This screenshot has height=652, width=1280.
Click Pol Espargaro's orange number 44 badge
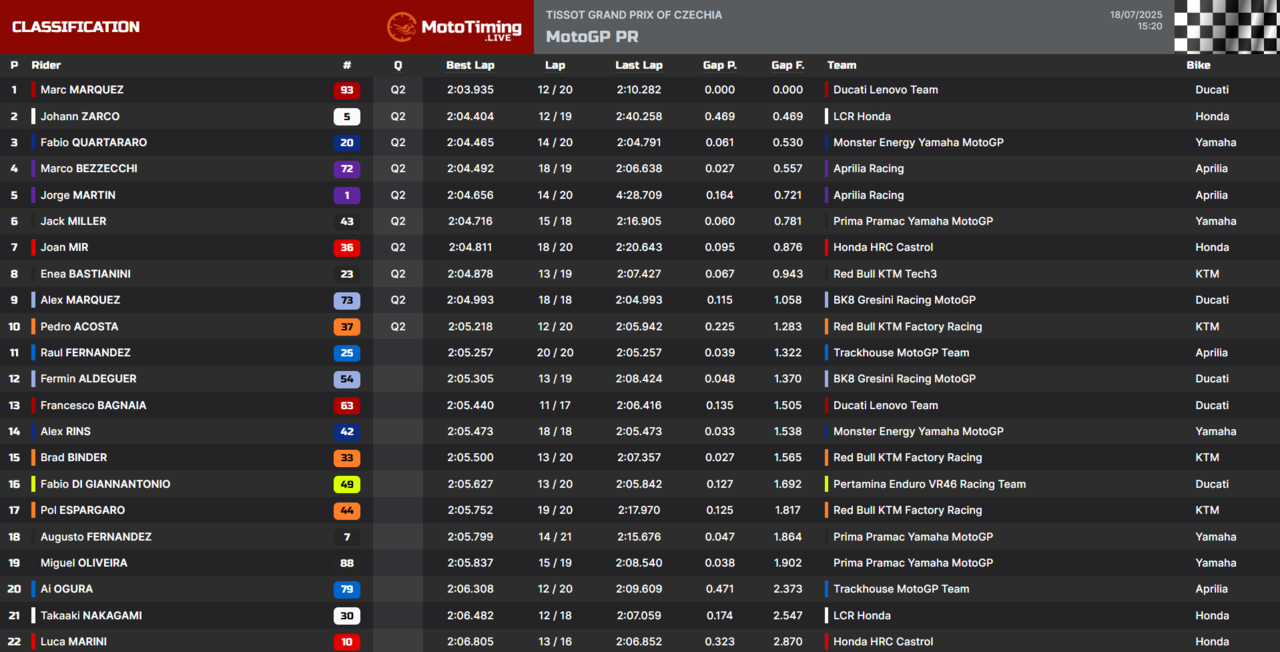(x=347, y=511)
